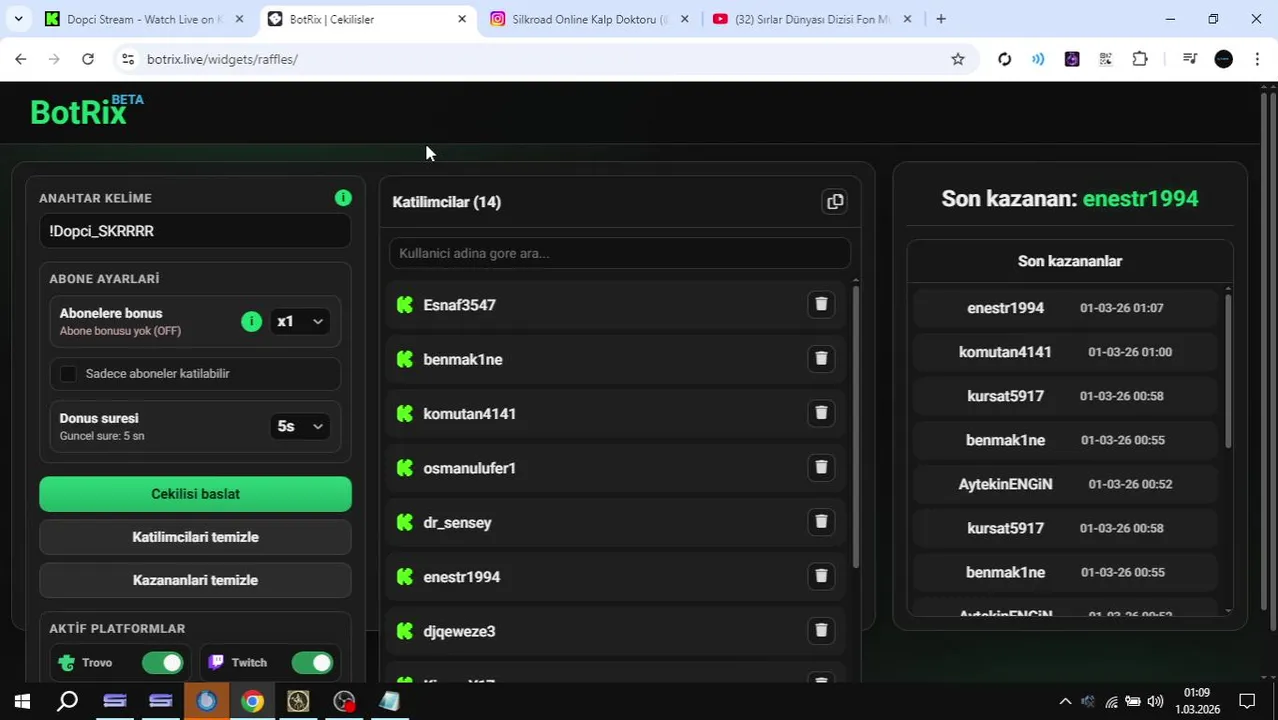
Task: Open the purple browser extension icon
Action: (x=1072, y=59)
